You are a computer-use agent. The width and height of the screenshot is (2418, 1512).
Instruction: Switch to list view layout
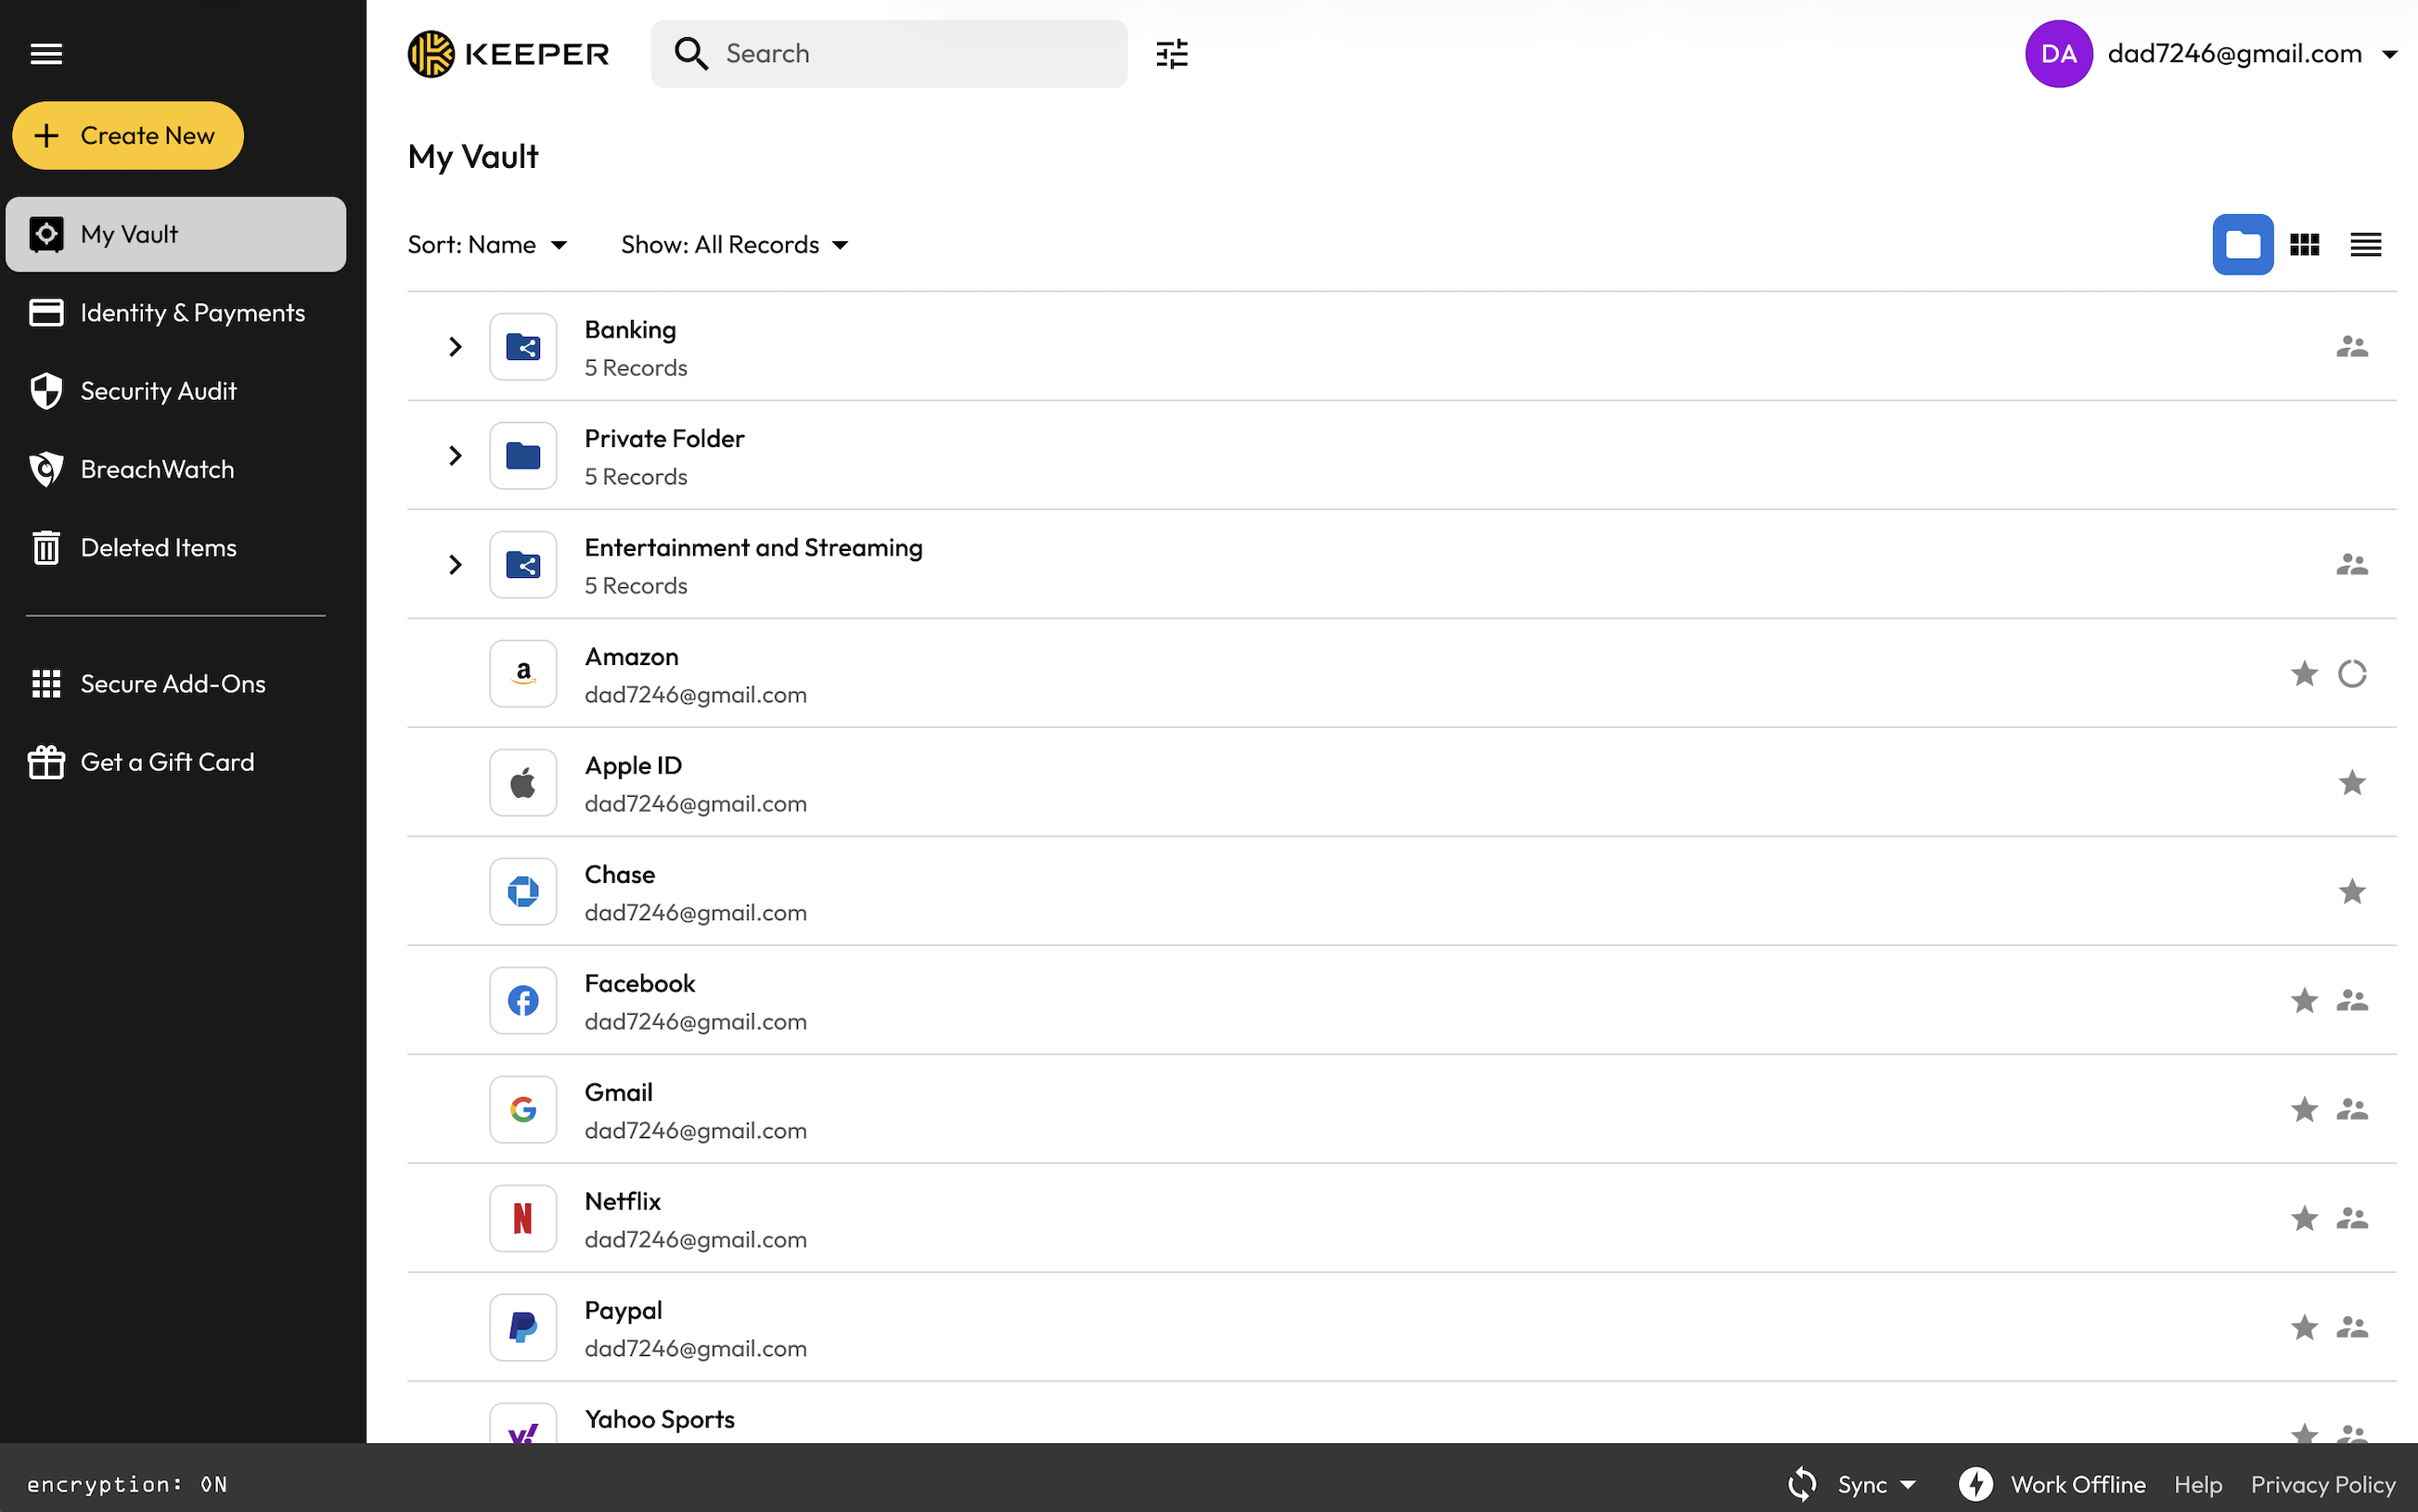click(2365, 245)
